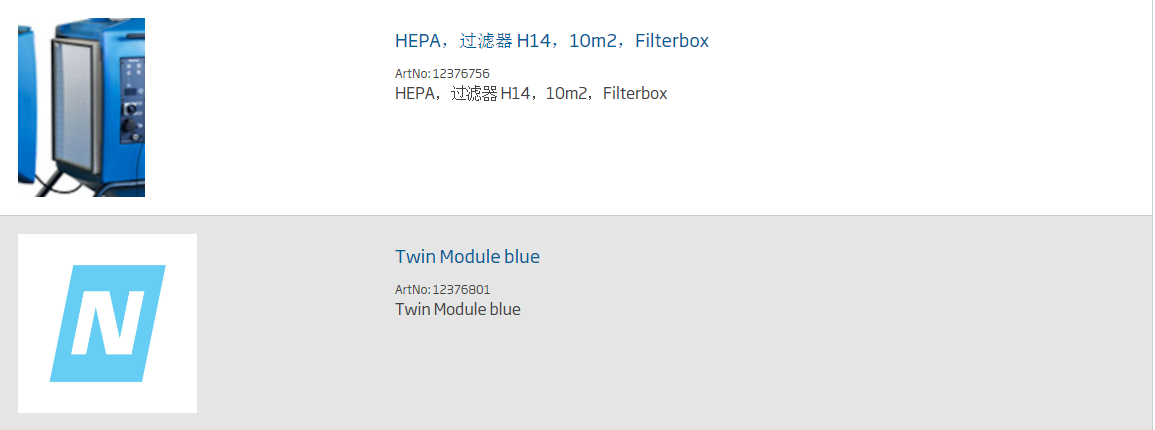Click the light blue N logo
The width and height of the screenshot is (1155, 430).
108,323
